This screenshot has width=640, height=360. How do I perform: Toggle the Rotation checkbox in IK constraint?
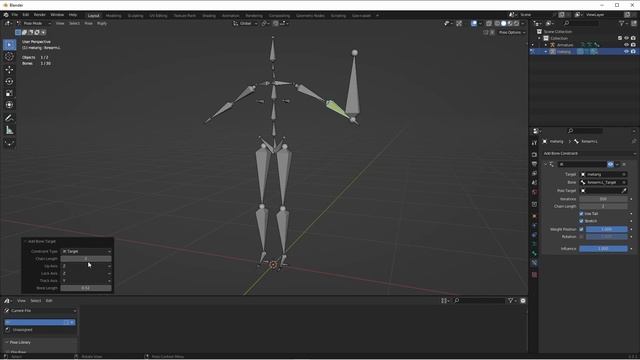tap(581, 237)
